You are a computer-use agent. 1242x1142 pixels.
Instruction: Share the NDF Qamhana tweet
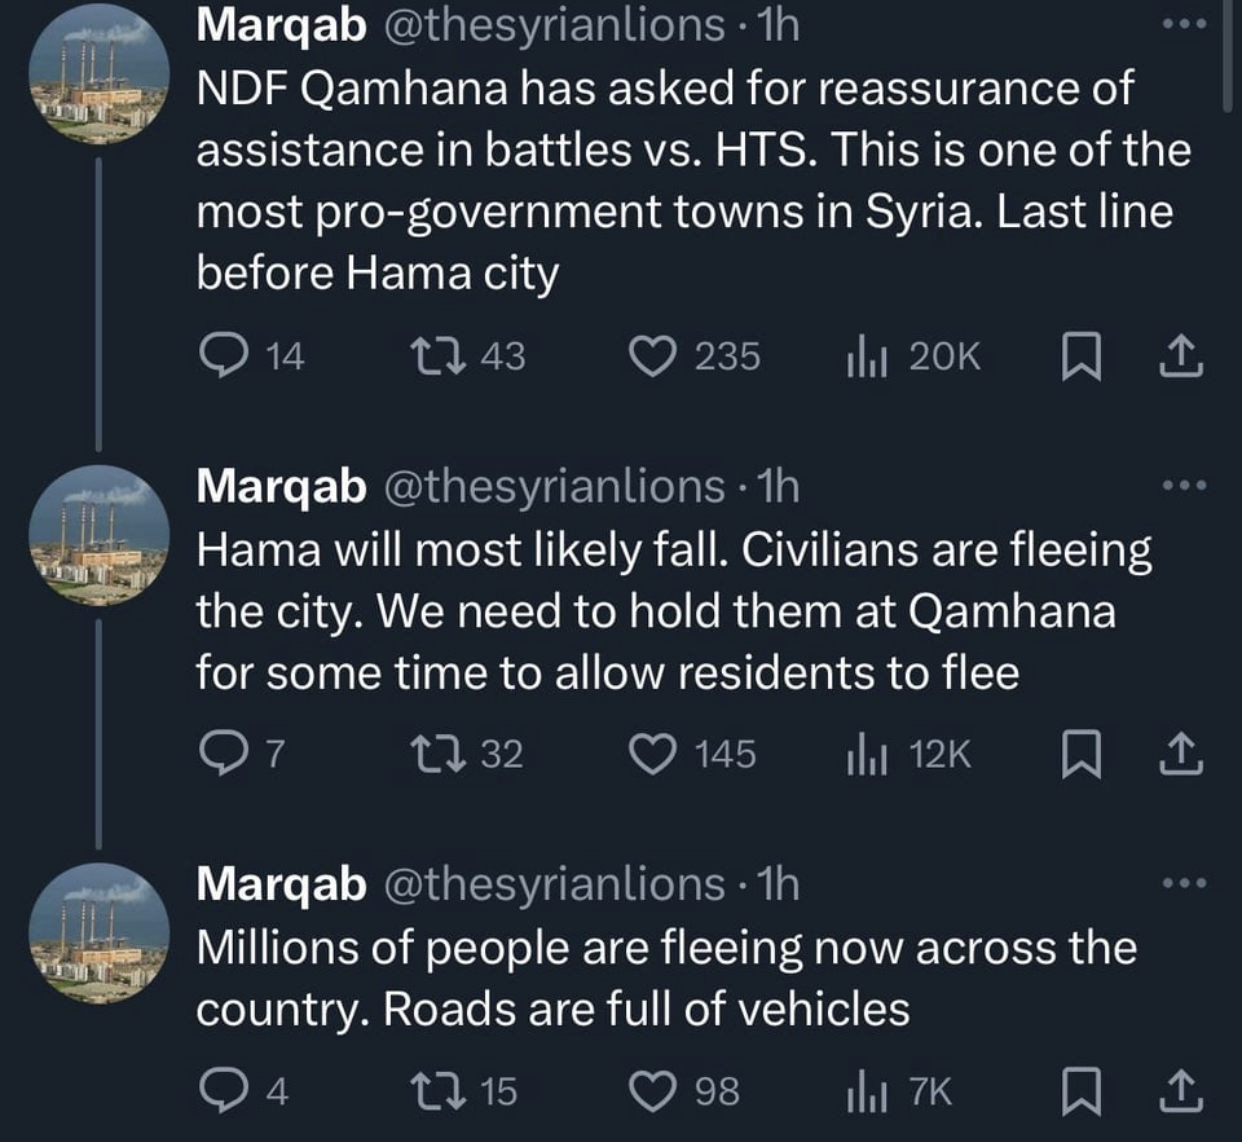coord(1179,356)
